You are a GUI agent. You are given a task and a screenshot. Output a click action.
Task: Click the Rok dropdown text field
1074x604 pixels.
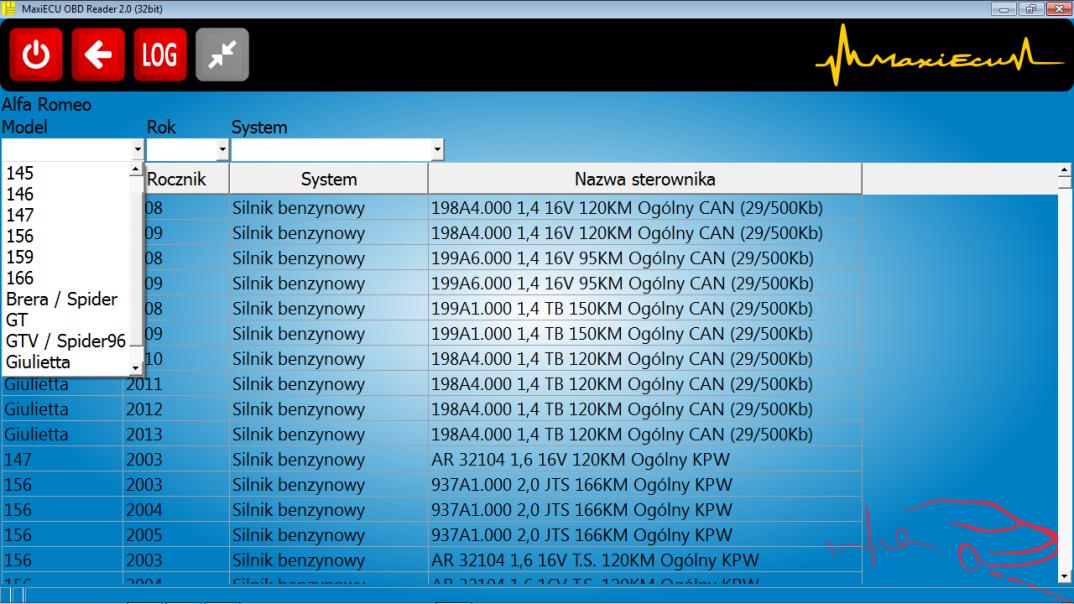[x=182, y=149]
